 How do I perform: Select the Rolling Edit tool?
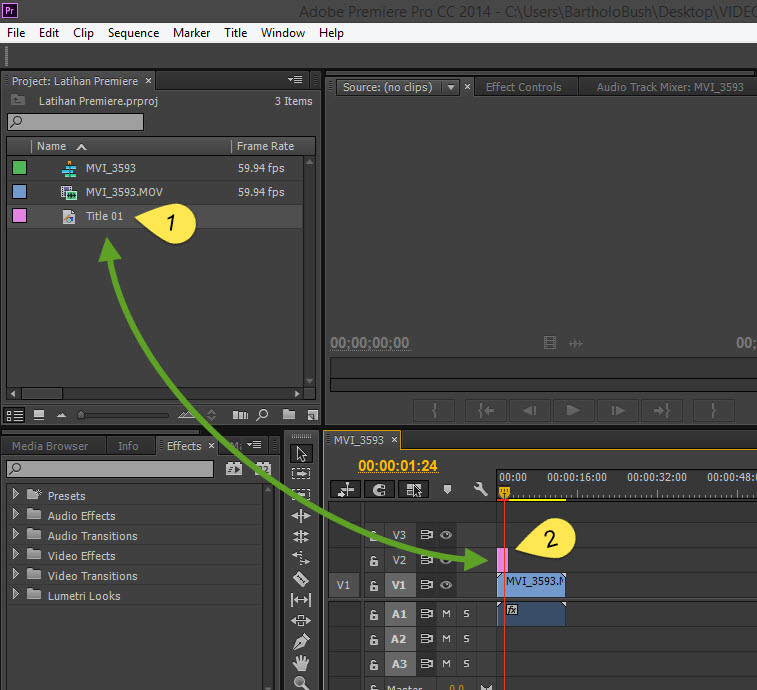301,536
